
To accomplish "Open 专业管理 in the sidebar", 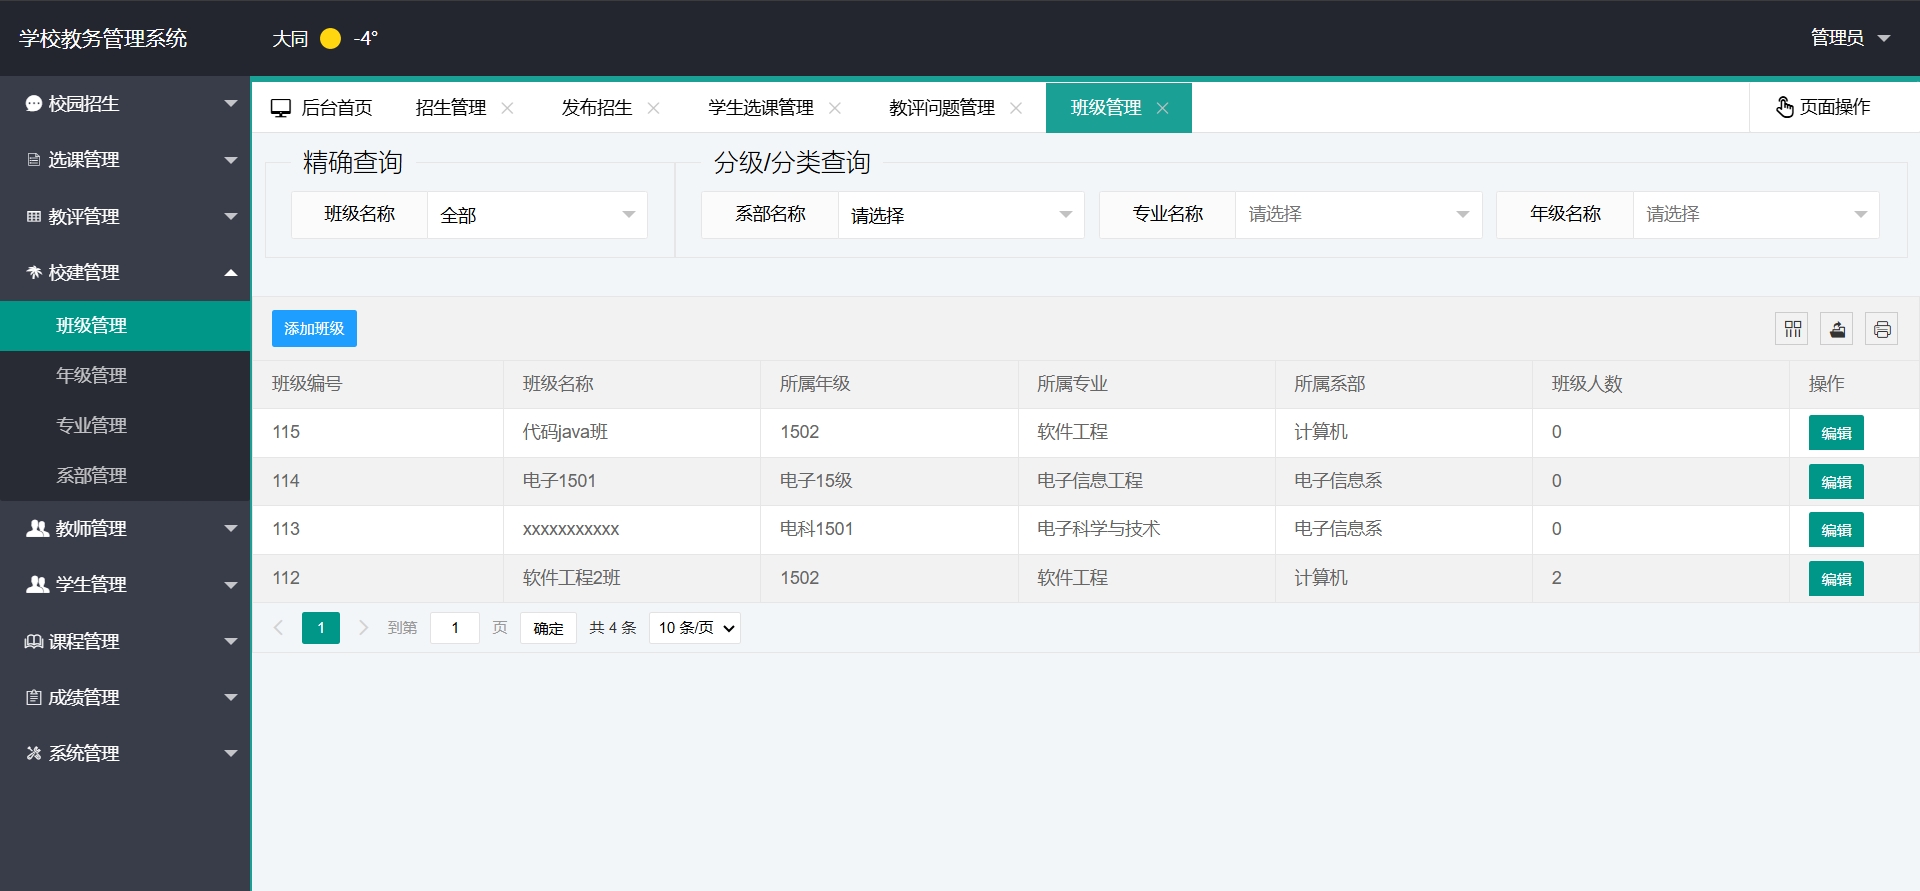I will 125,426.
